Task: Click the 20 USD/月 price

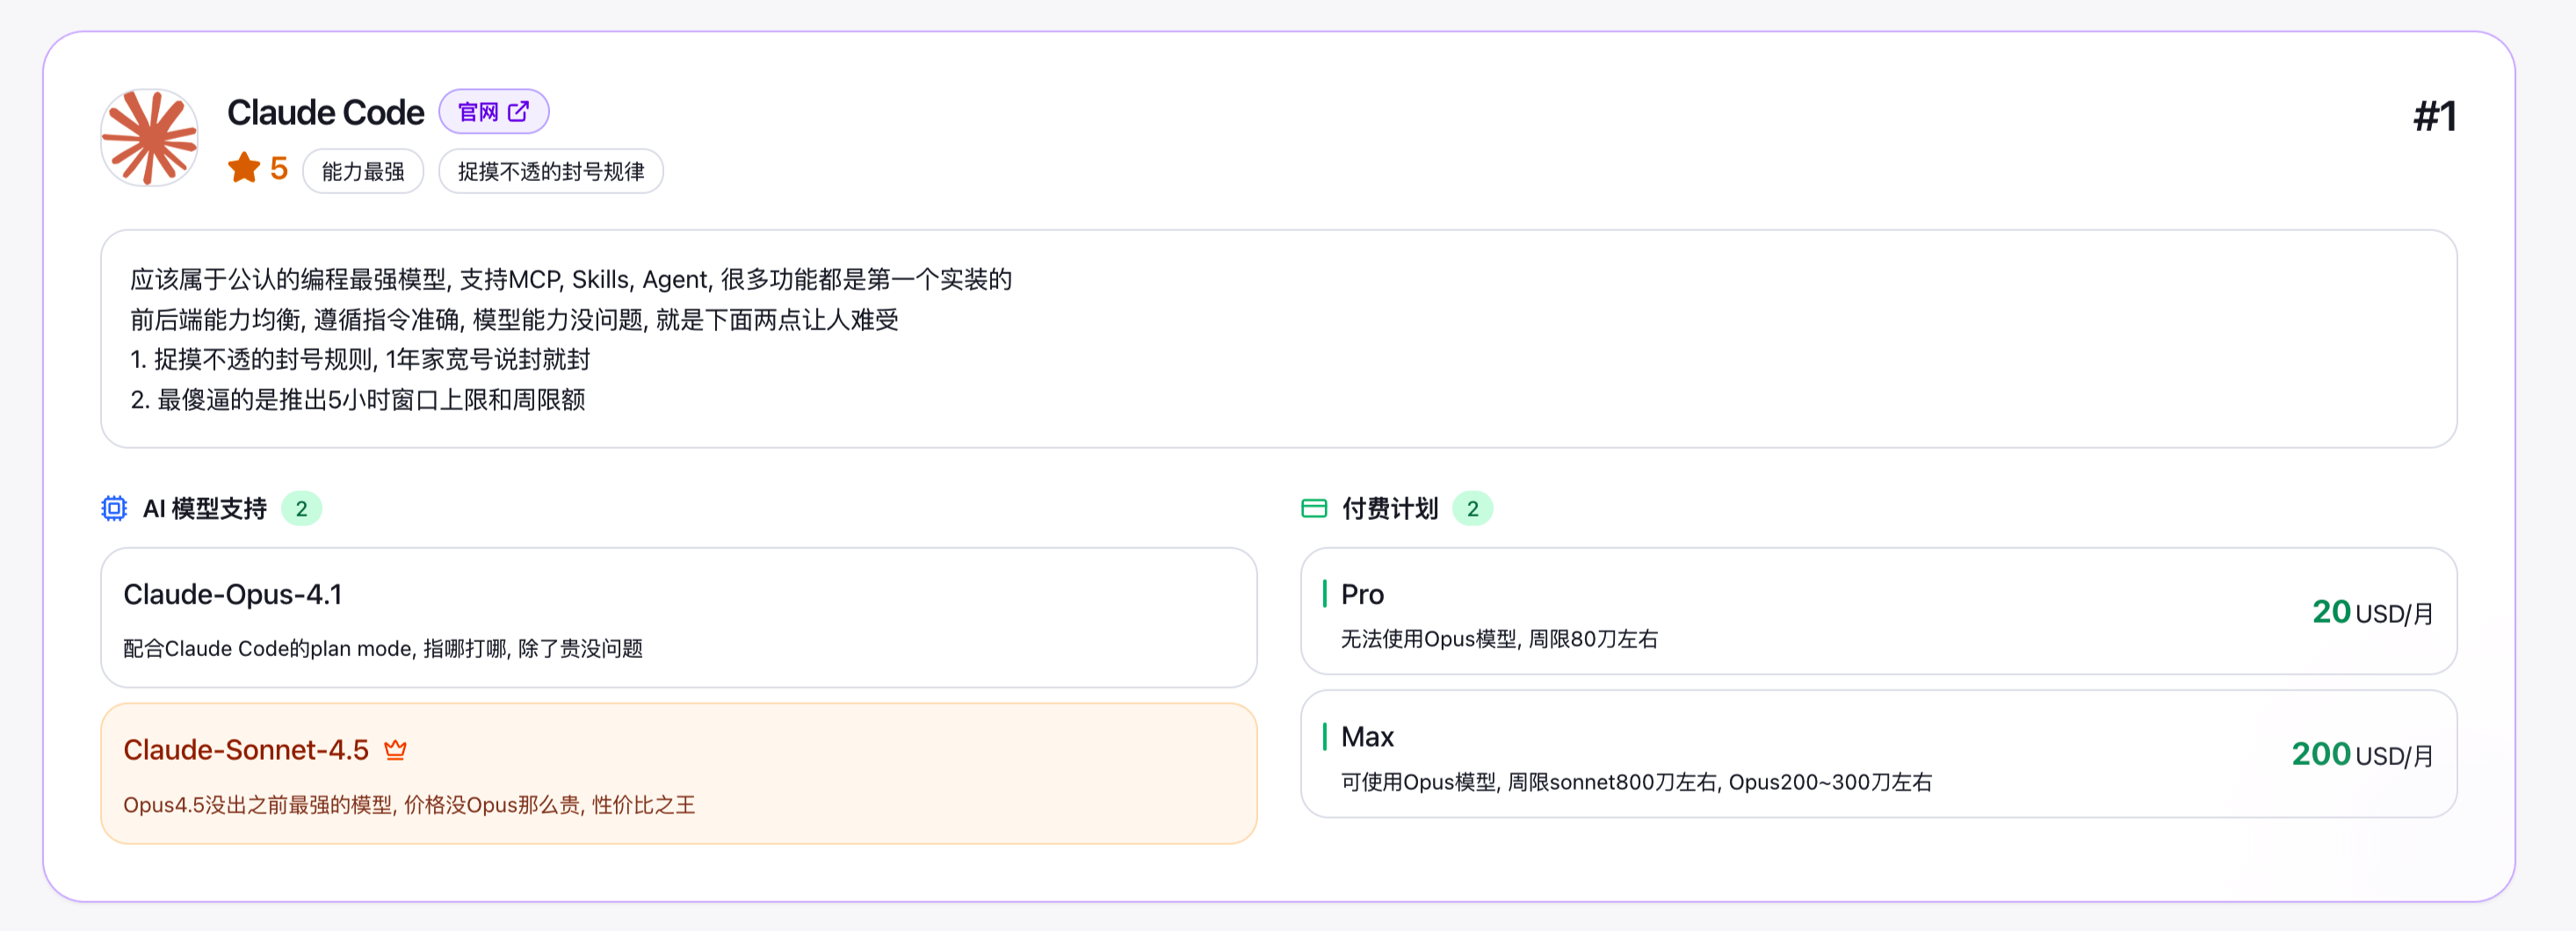Action: [x=2371, y=612]
